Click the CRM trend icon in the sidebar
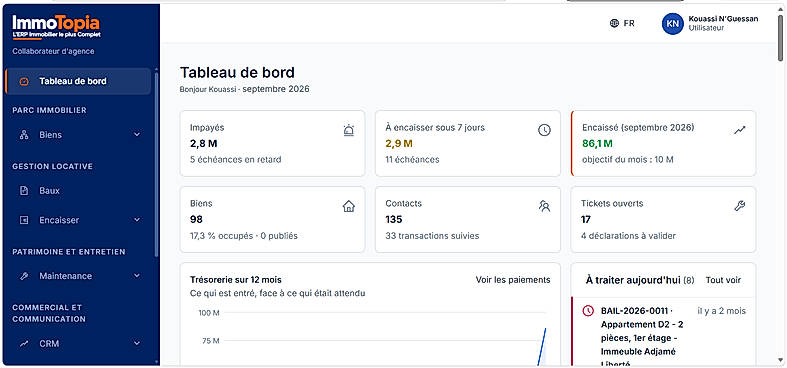 [24, 344]
